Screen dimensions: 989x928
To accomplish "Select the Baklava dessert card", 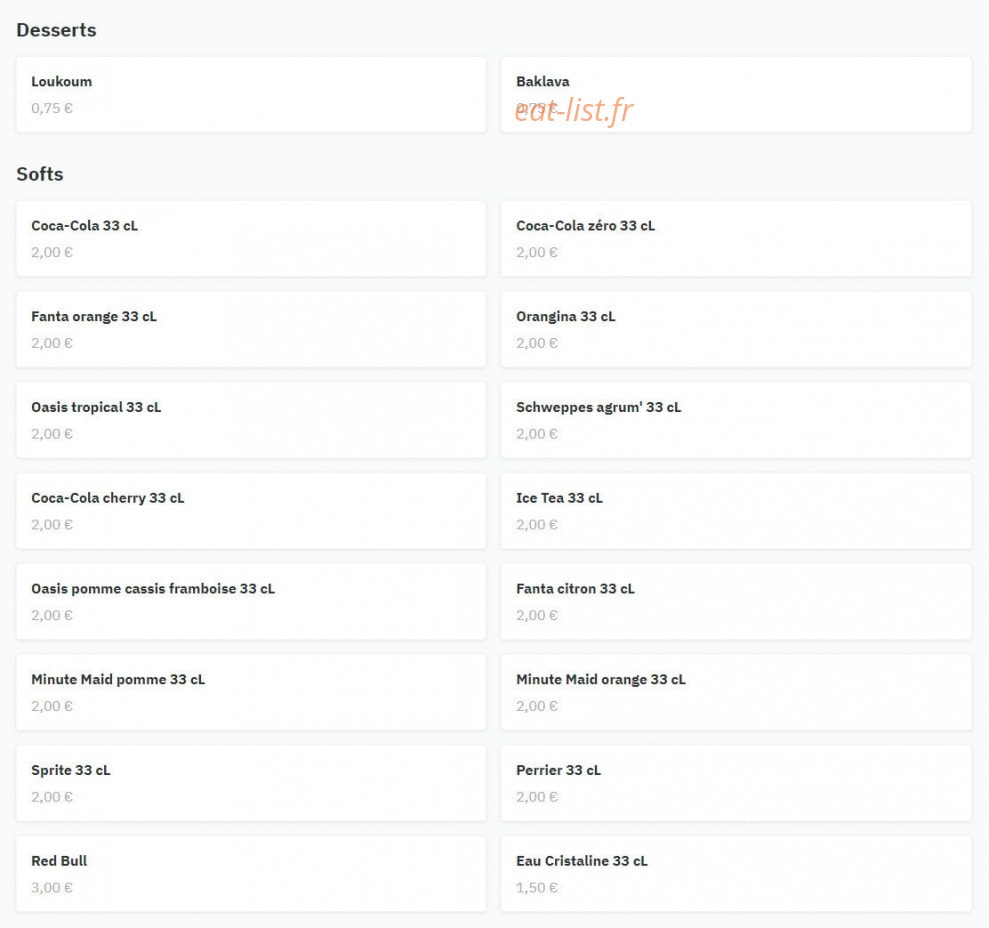I will [x=736, y=95].
